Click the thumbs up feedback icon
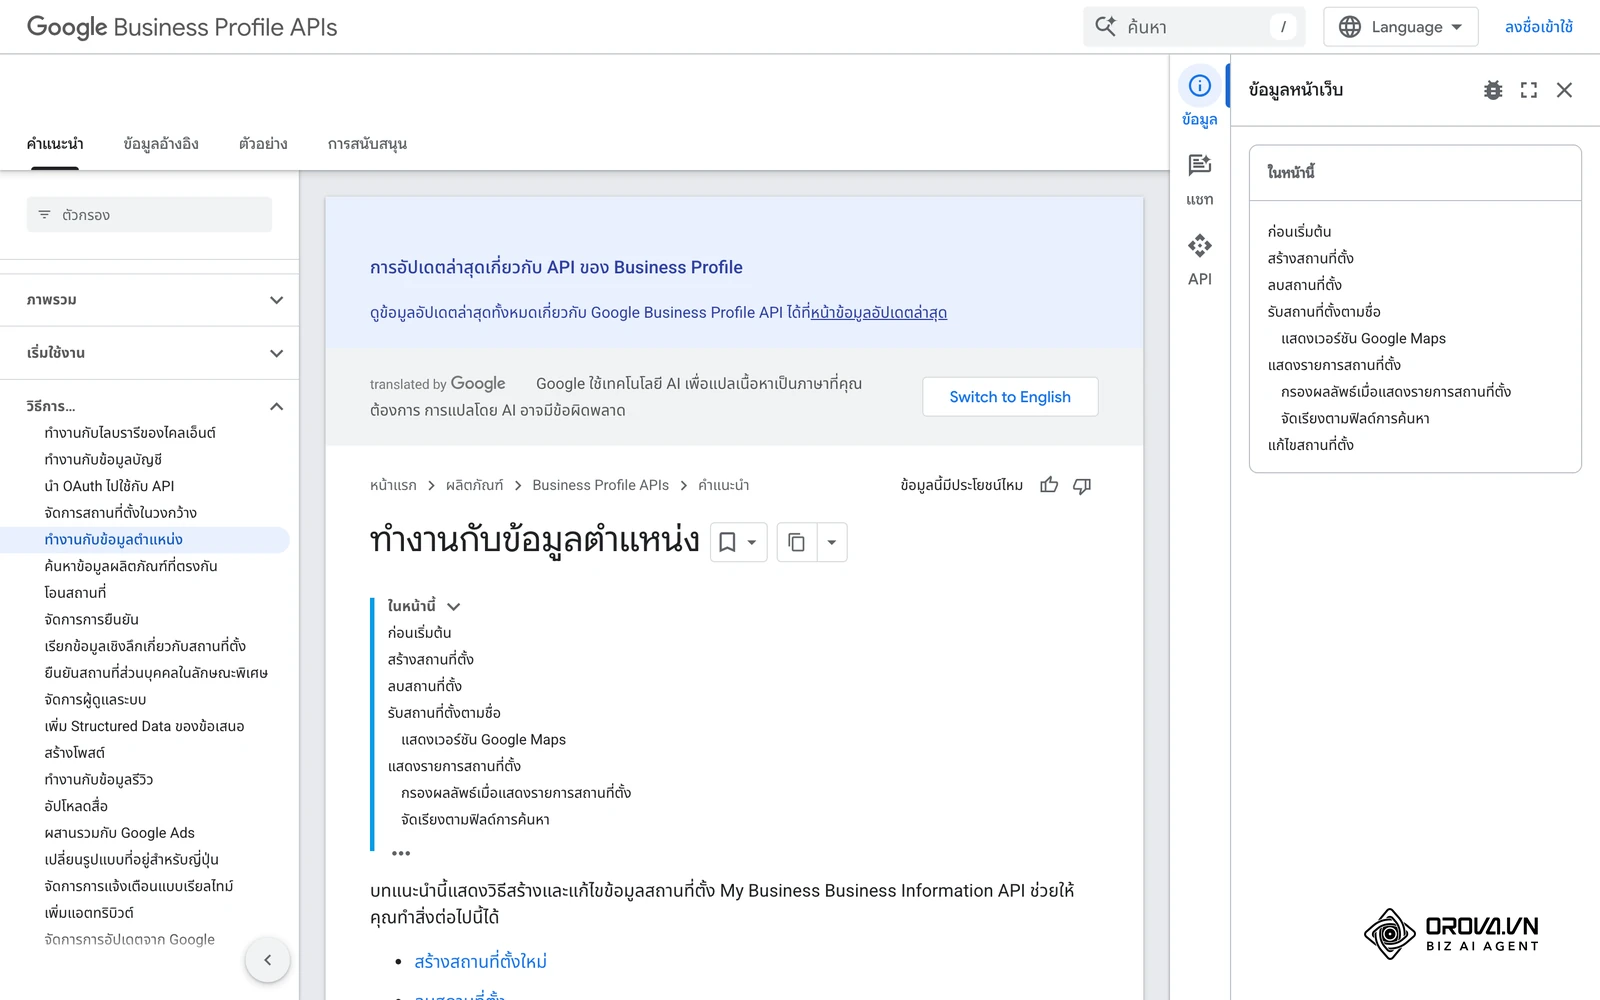The width and height of the screenshot is (1600, 1000). [x=1049, y=485]
